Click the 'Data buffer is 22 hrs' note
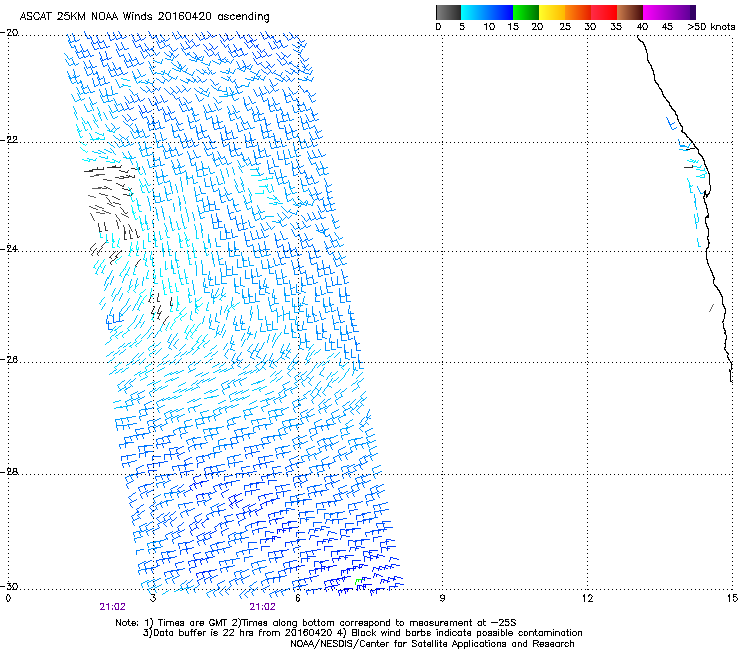This screenshot has height=650, width=740. click(362, 633)
